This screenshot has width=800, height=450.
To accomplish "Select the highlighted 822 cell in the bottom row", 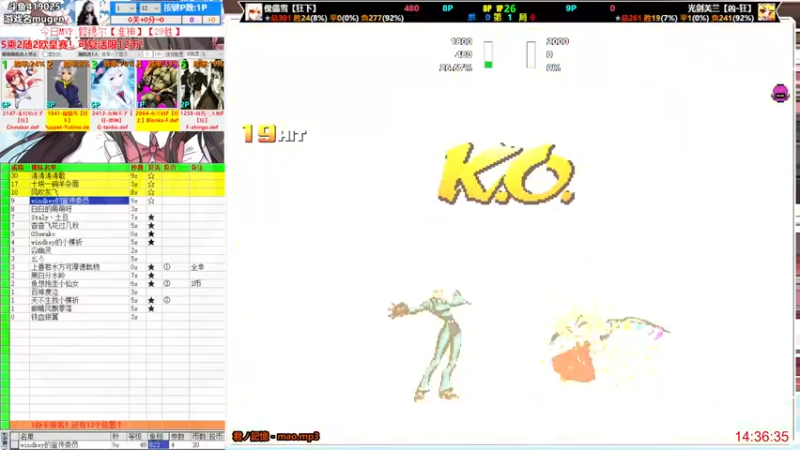I will [158, 445].
